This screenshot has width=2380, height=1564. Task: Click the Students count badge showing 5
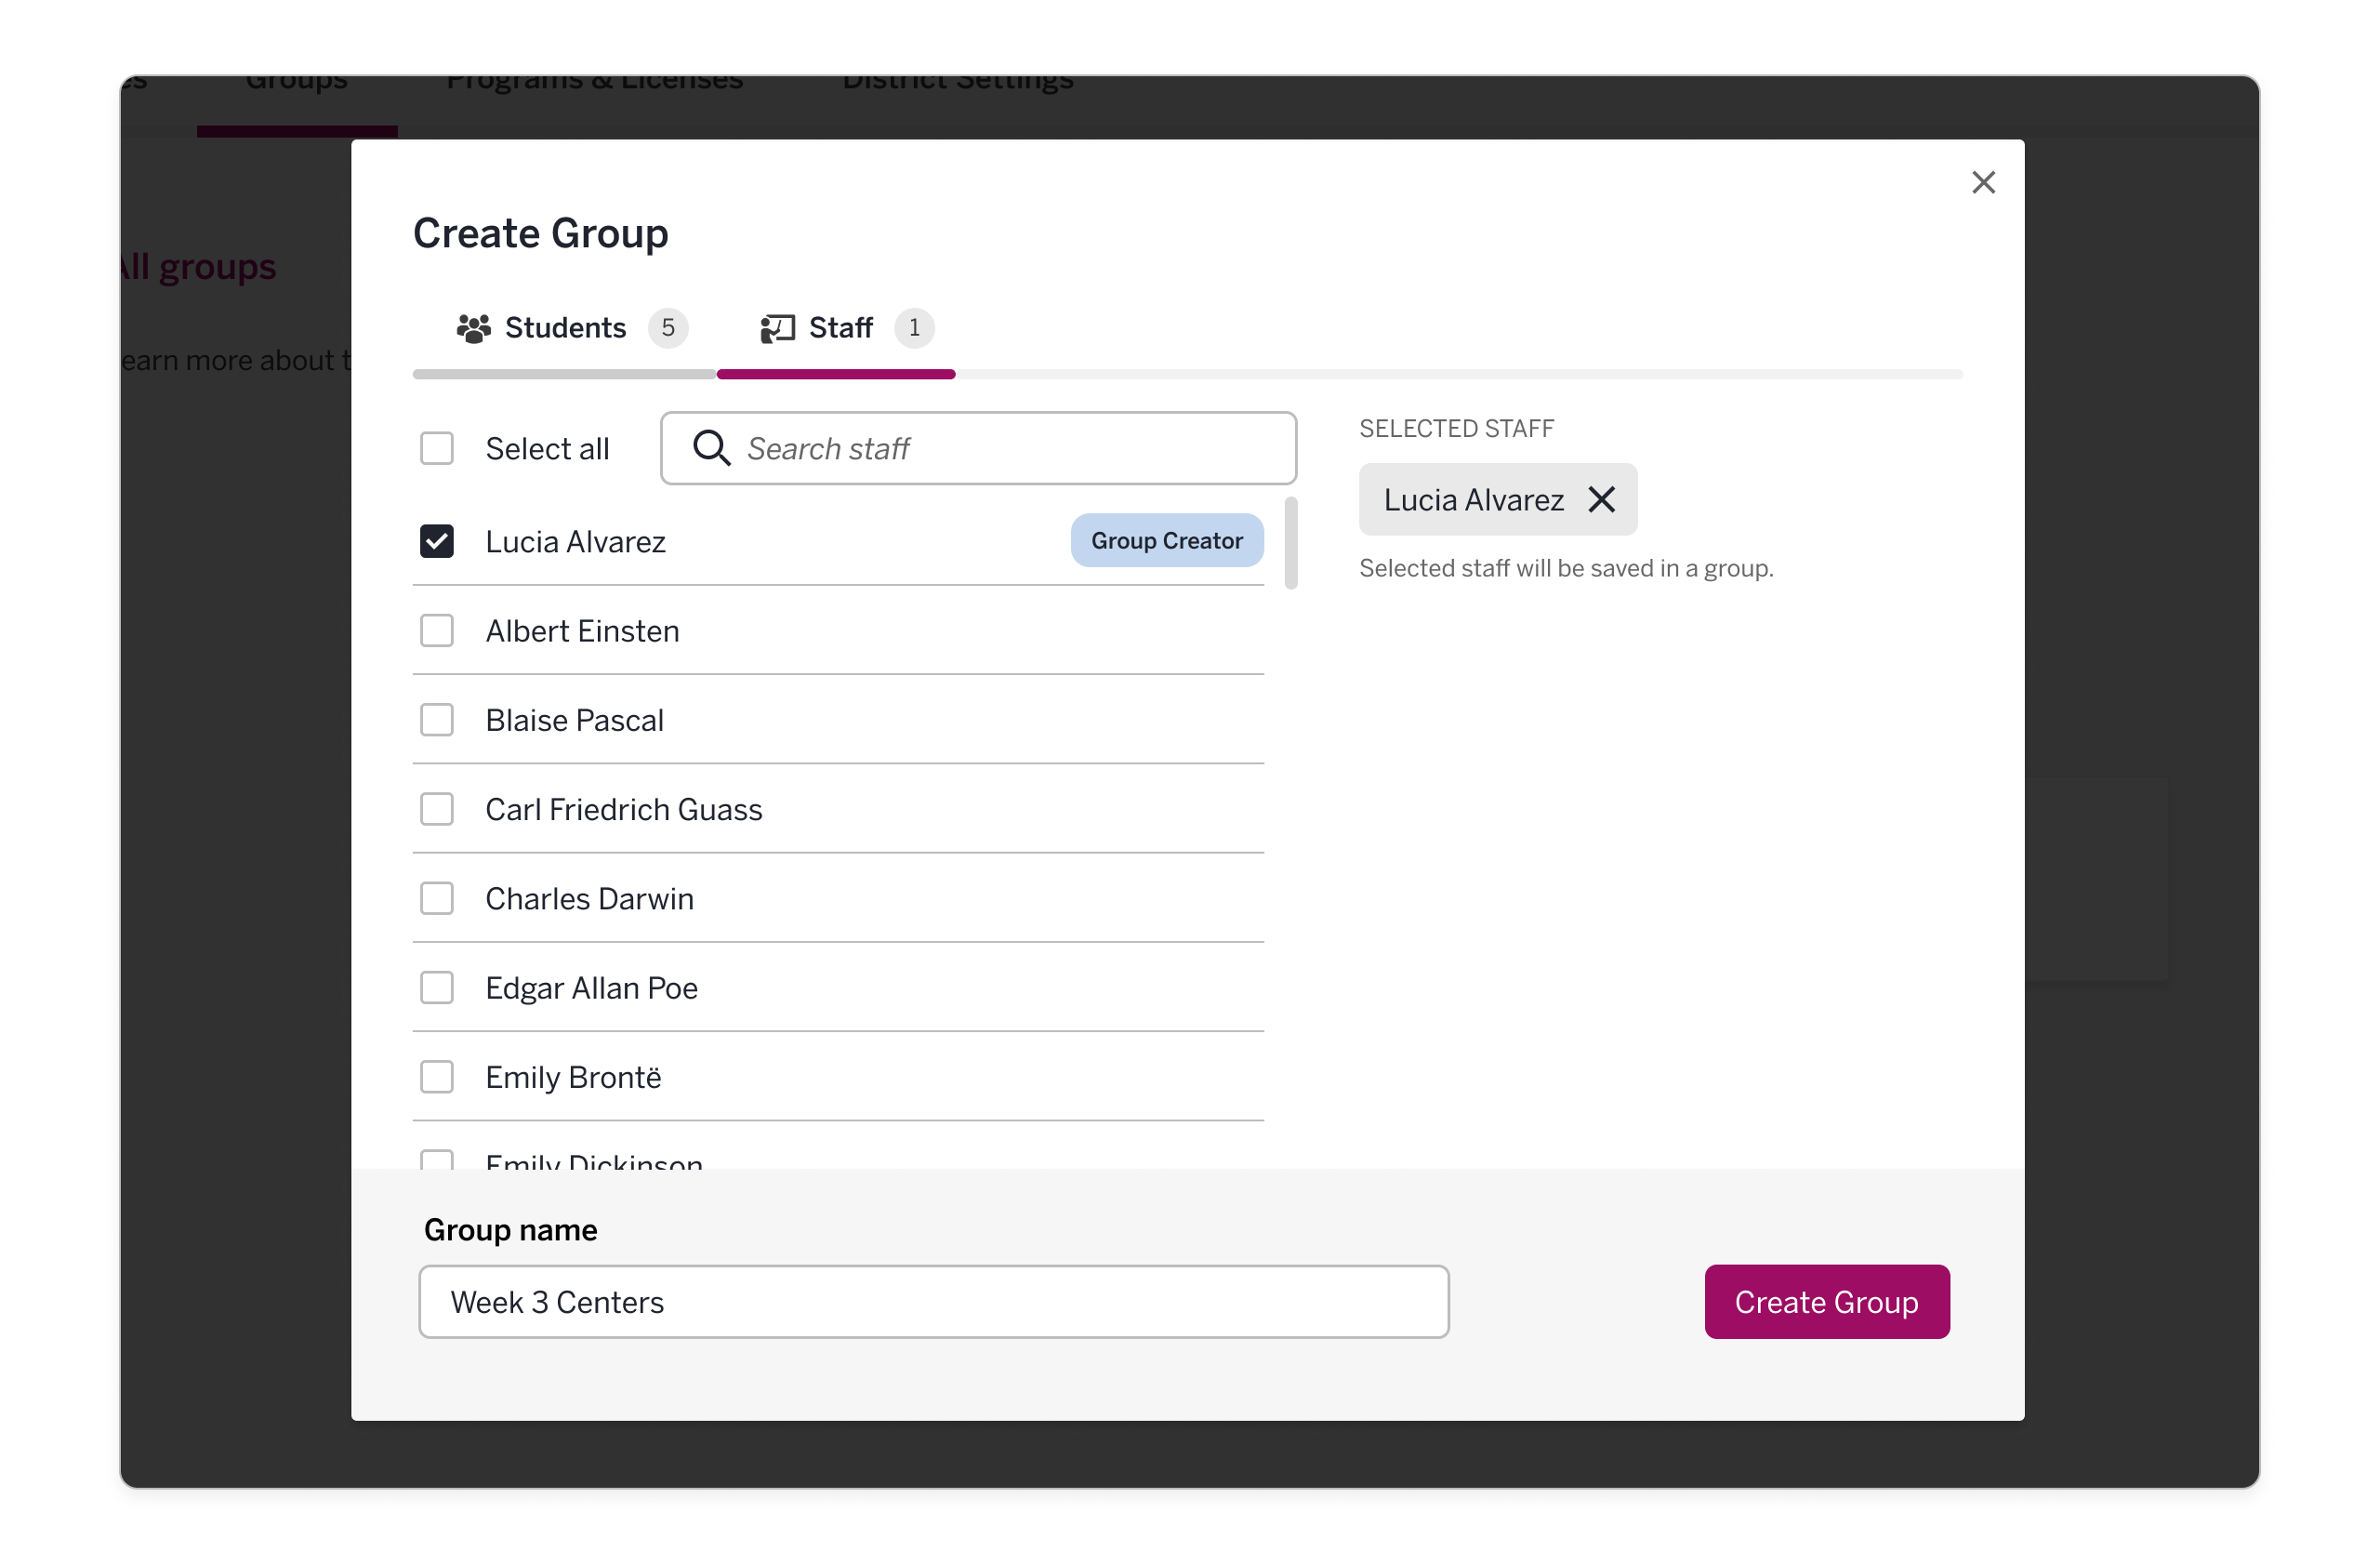669,327
